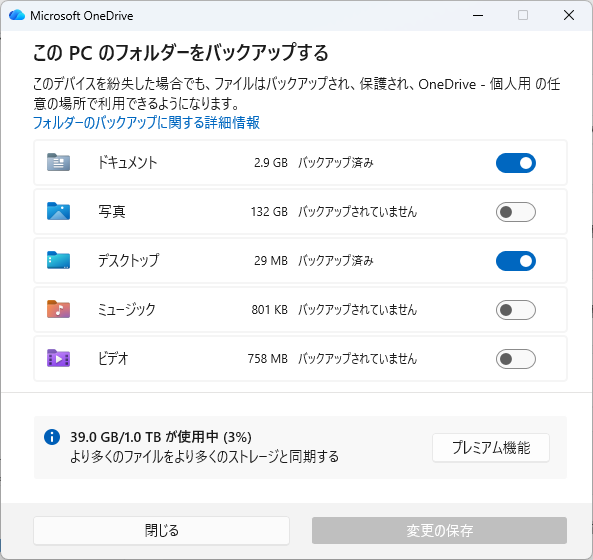The width and height of the screenshot is (593, 560).
Task: Select the デスクトップ label text
Action: pyautogui.click(x=129, y=261)
